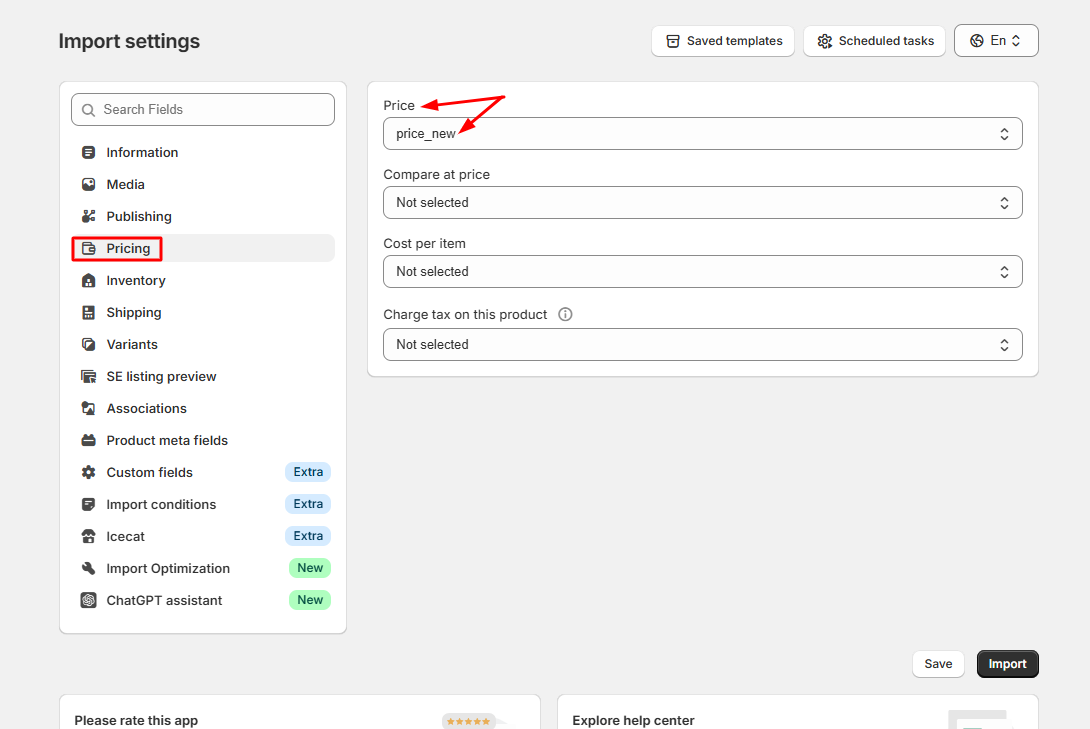
Task: Click the Pricing wallet icon
Action: (88, 248)
